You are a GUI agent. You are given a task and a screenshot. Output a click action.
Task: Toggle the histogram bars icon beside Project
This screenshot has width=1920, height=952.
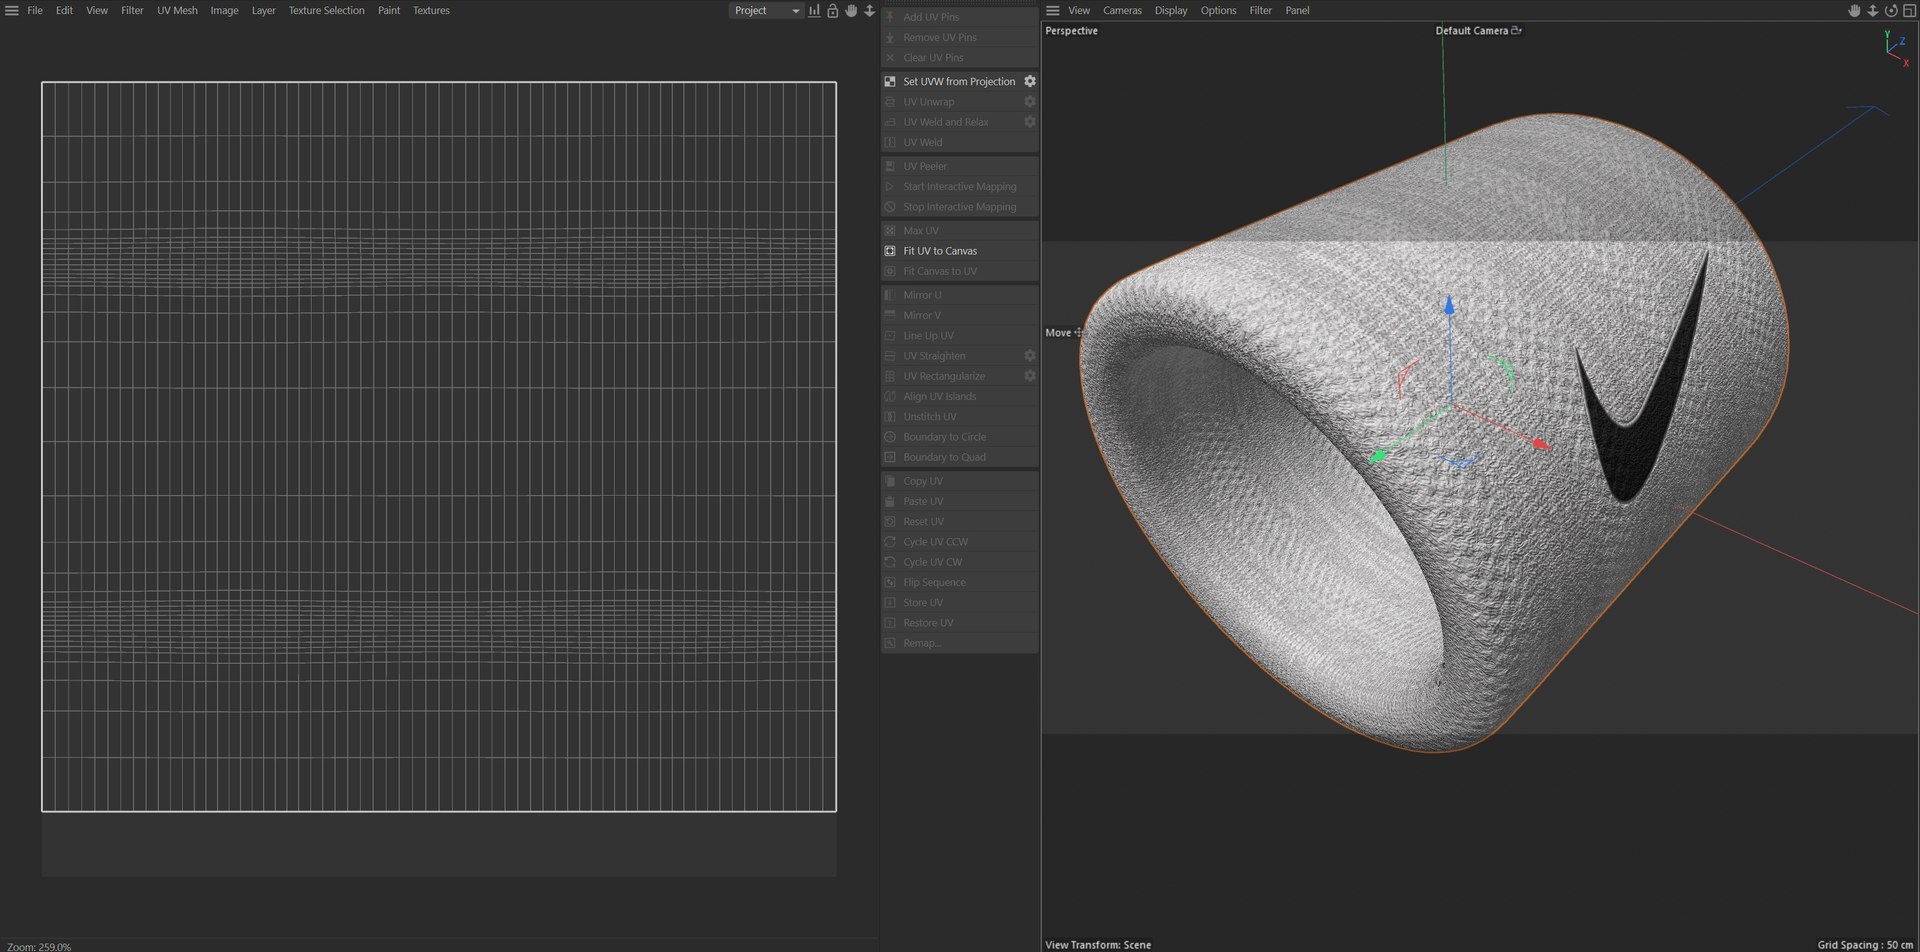click(814, 10)
